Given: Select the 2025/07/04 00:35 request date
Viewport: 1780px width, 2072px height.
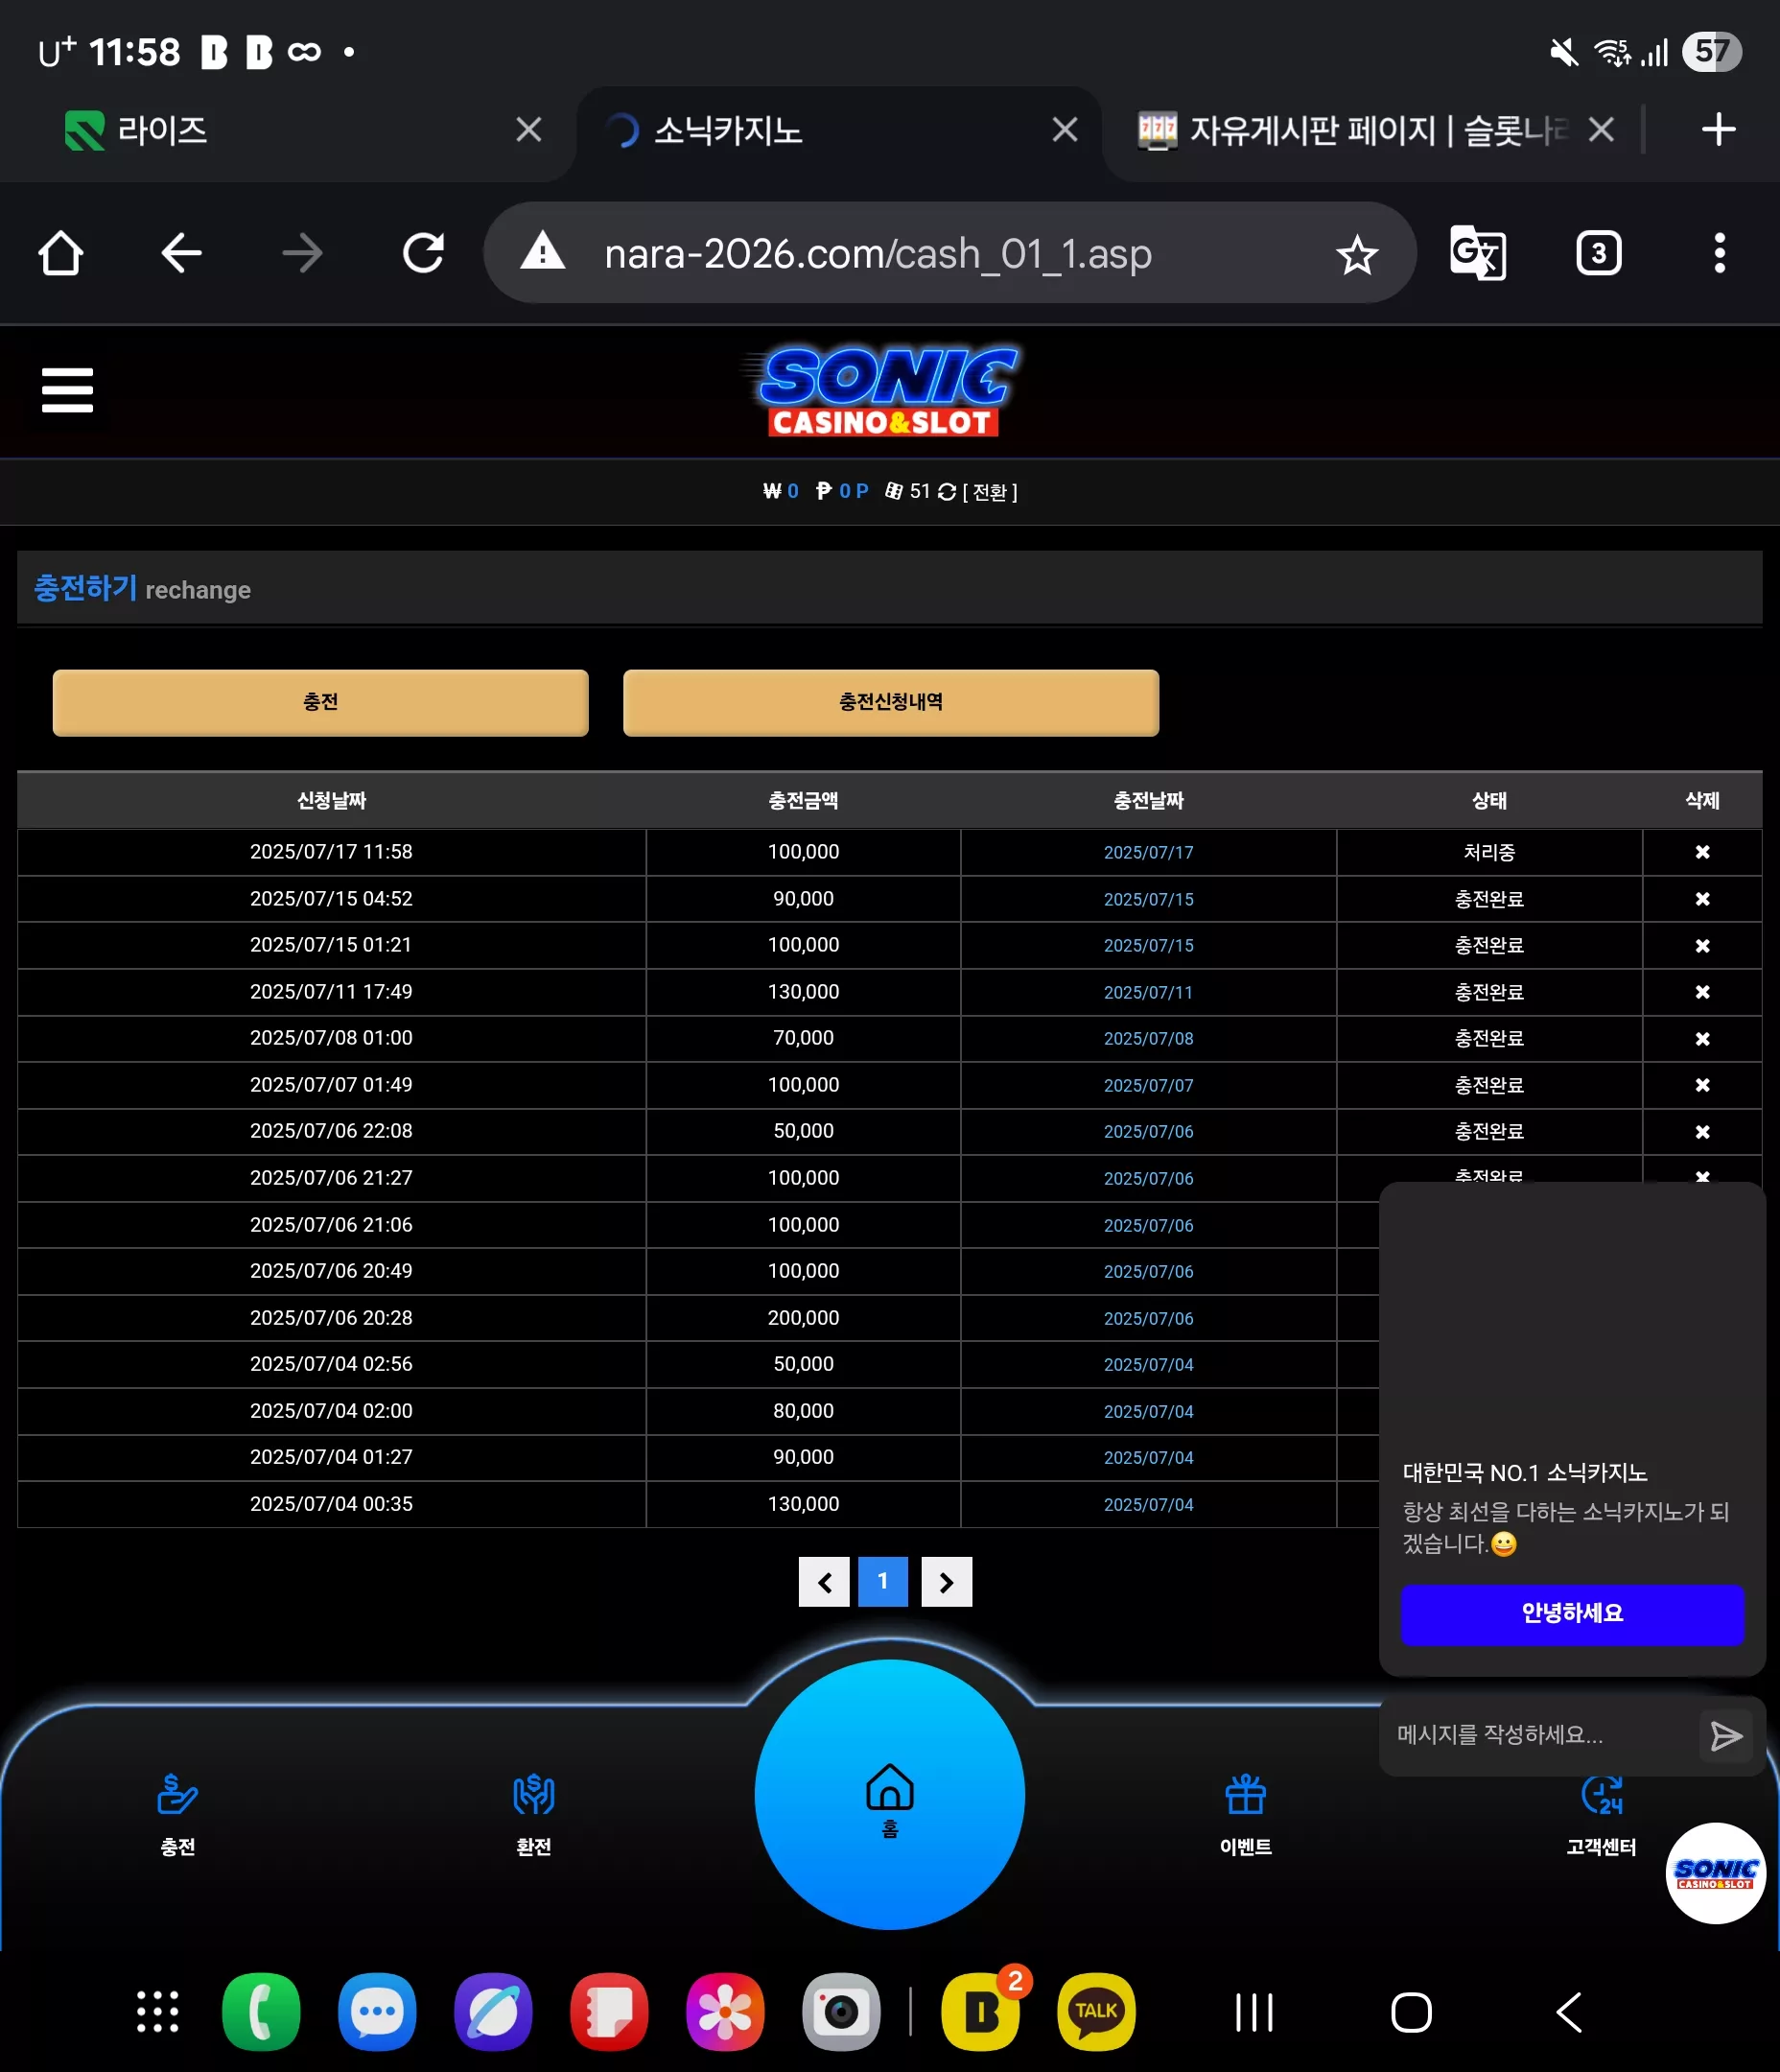Looking at the screenshot, I should coord(331,1504).
